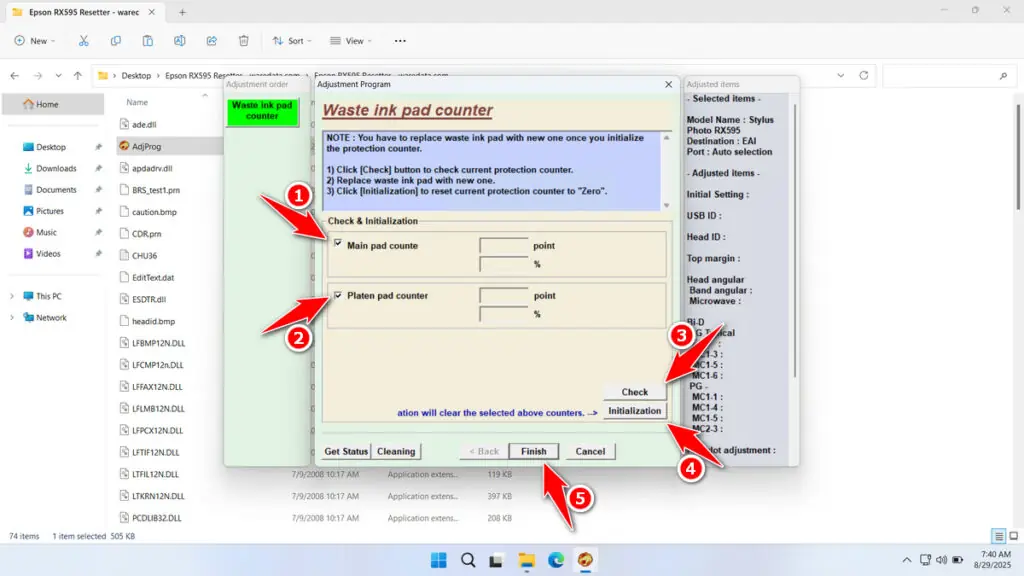Screen dimensions: 1024x576
Task: Open the See more ellipsis menu
Action: click(400, 40)
